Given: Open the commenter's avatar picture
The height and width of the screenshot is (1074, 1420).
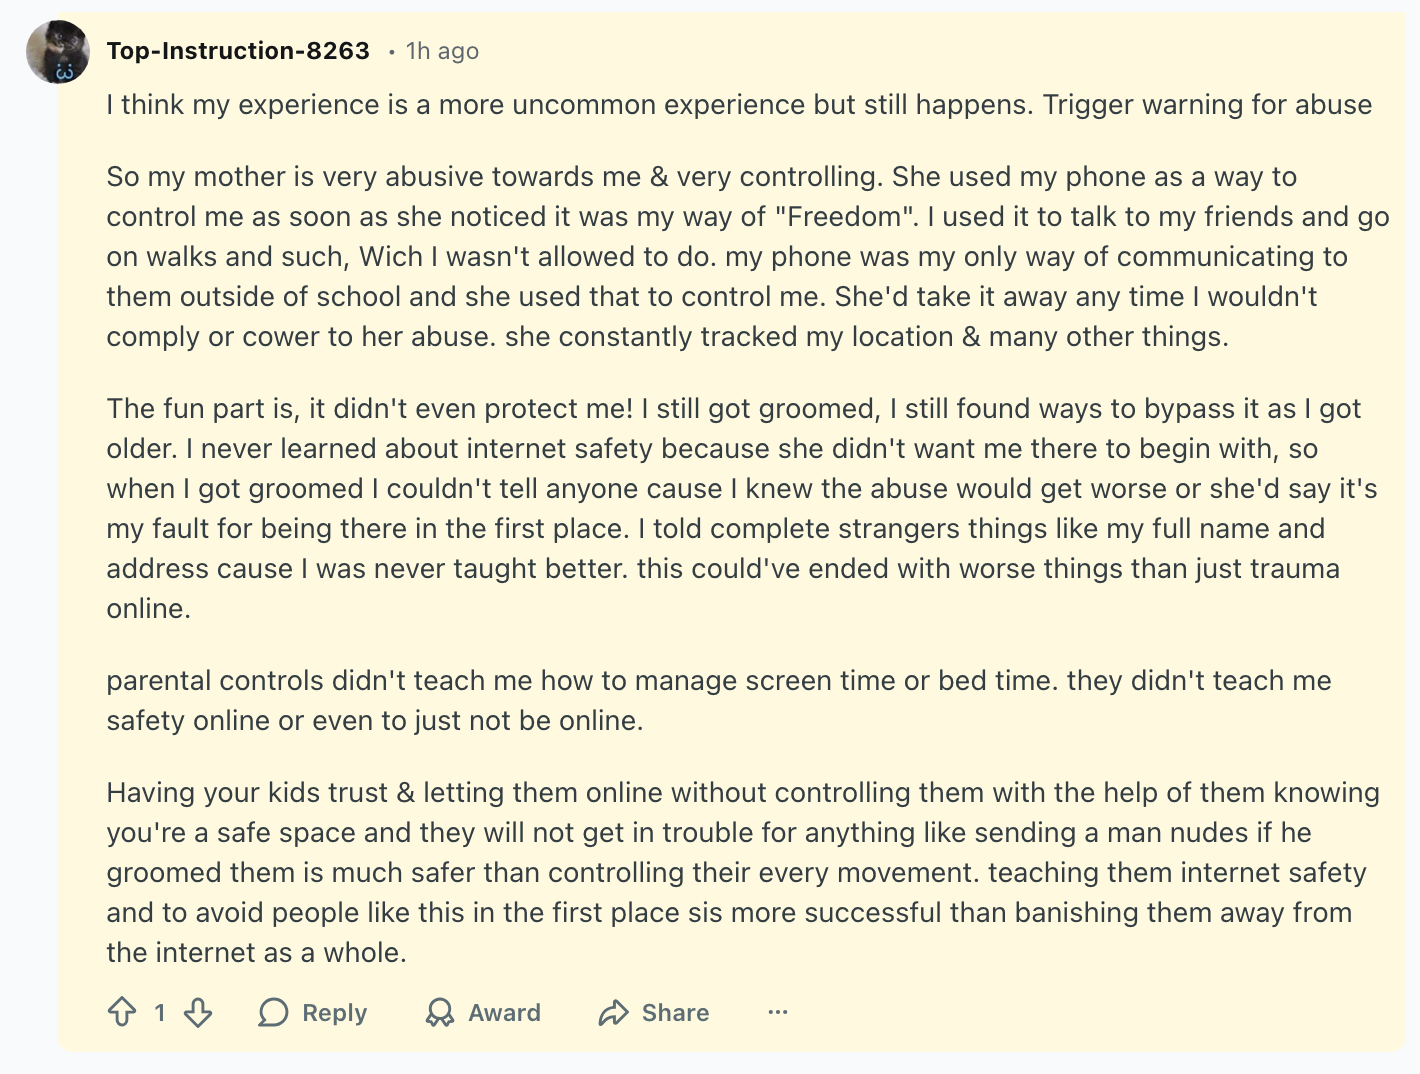Looking at the screenshot, I should pos(58,52).
